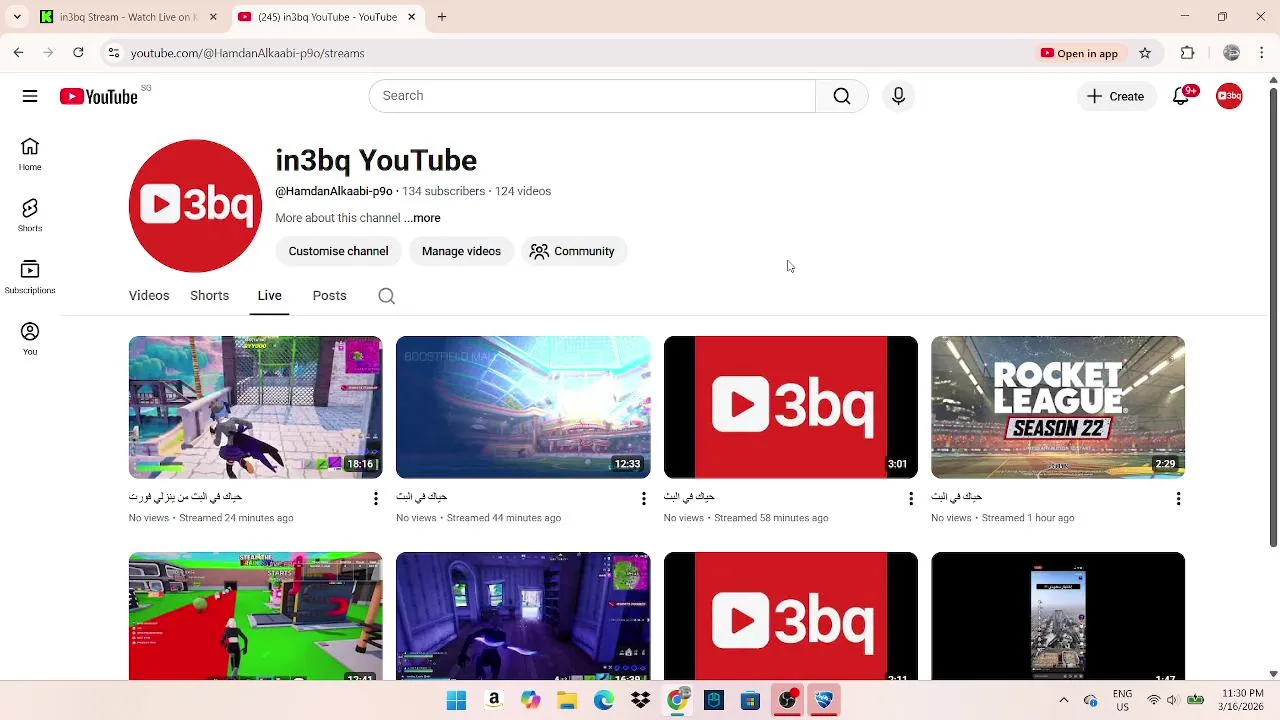The height and width of the screenshot is (720, 1280).
Task: Open the 18:16 Fortnite stream thumbnail
Action: [x=255, y=407]
